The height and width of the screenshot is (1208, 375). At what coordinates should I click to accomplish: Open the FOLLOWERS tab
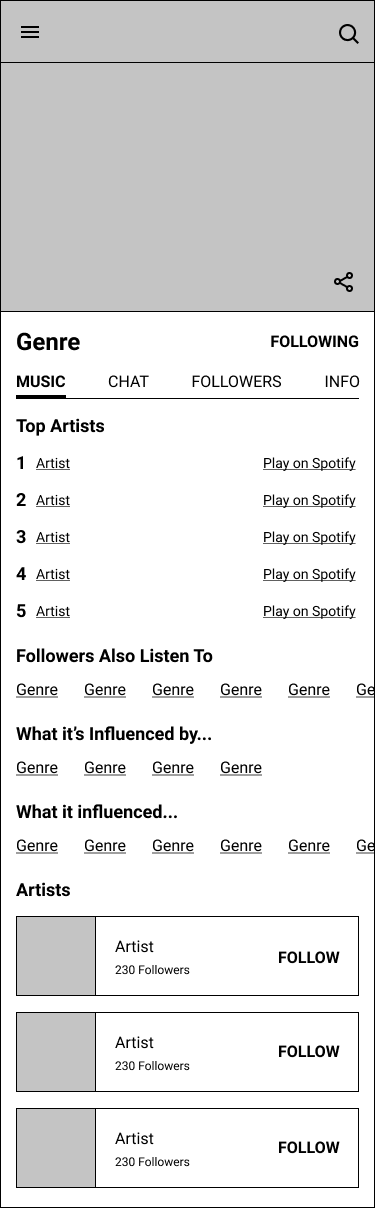click(x=236, y=382)
